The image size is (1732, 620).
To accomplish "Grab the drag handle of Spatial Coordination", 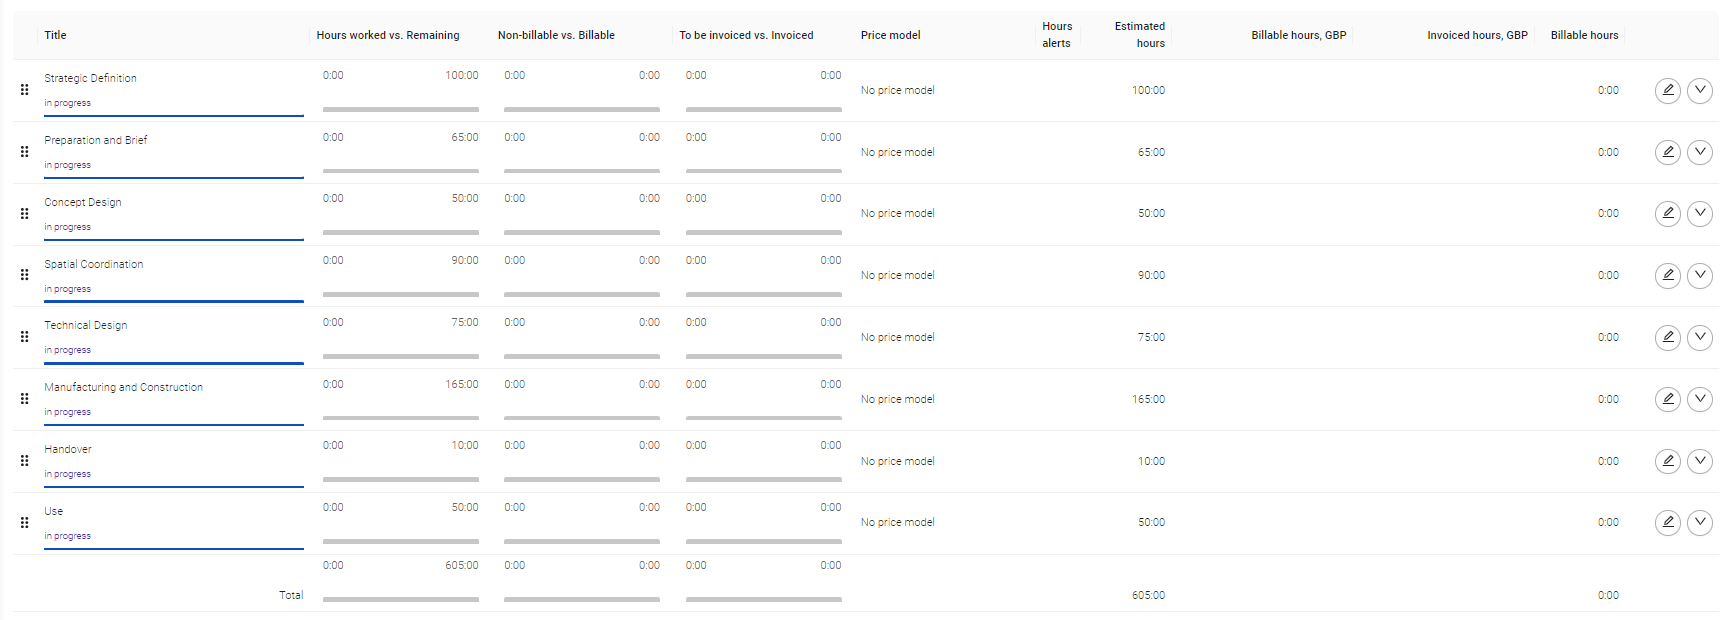I will tap(24, 275).
